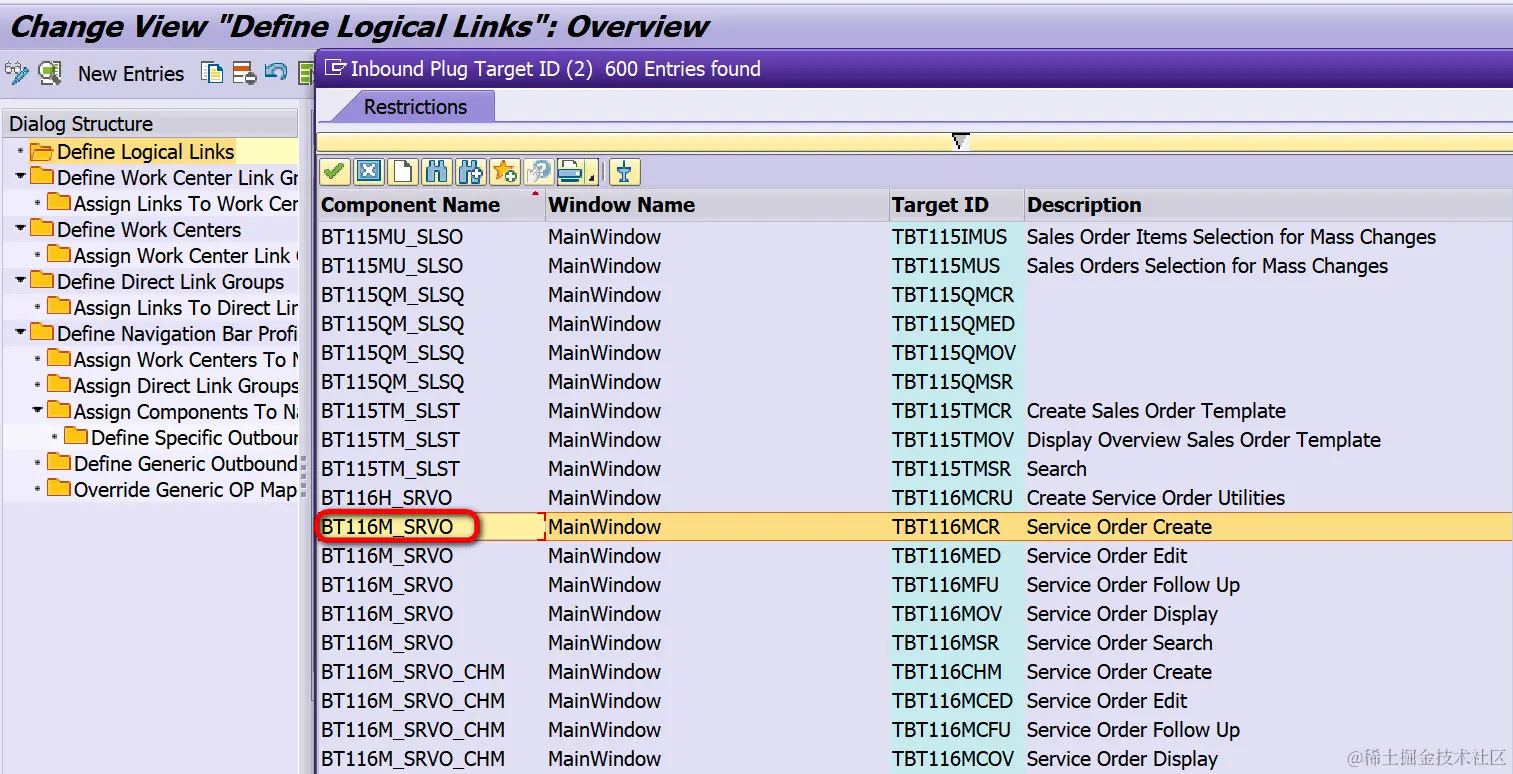Select Define Logical Links folder

pyautogui.click(x=145, y=152)
